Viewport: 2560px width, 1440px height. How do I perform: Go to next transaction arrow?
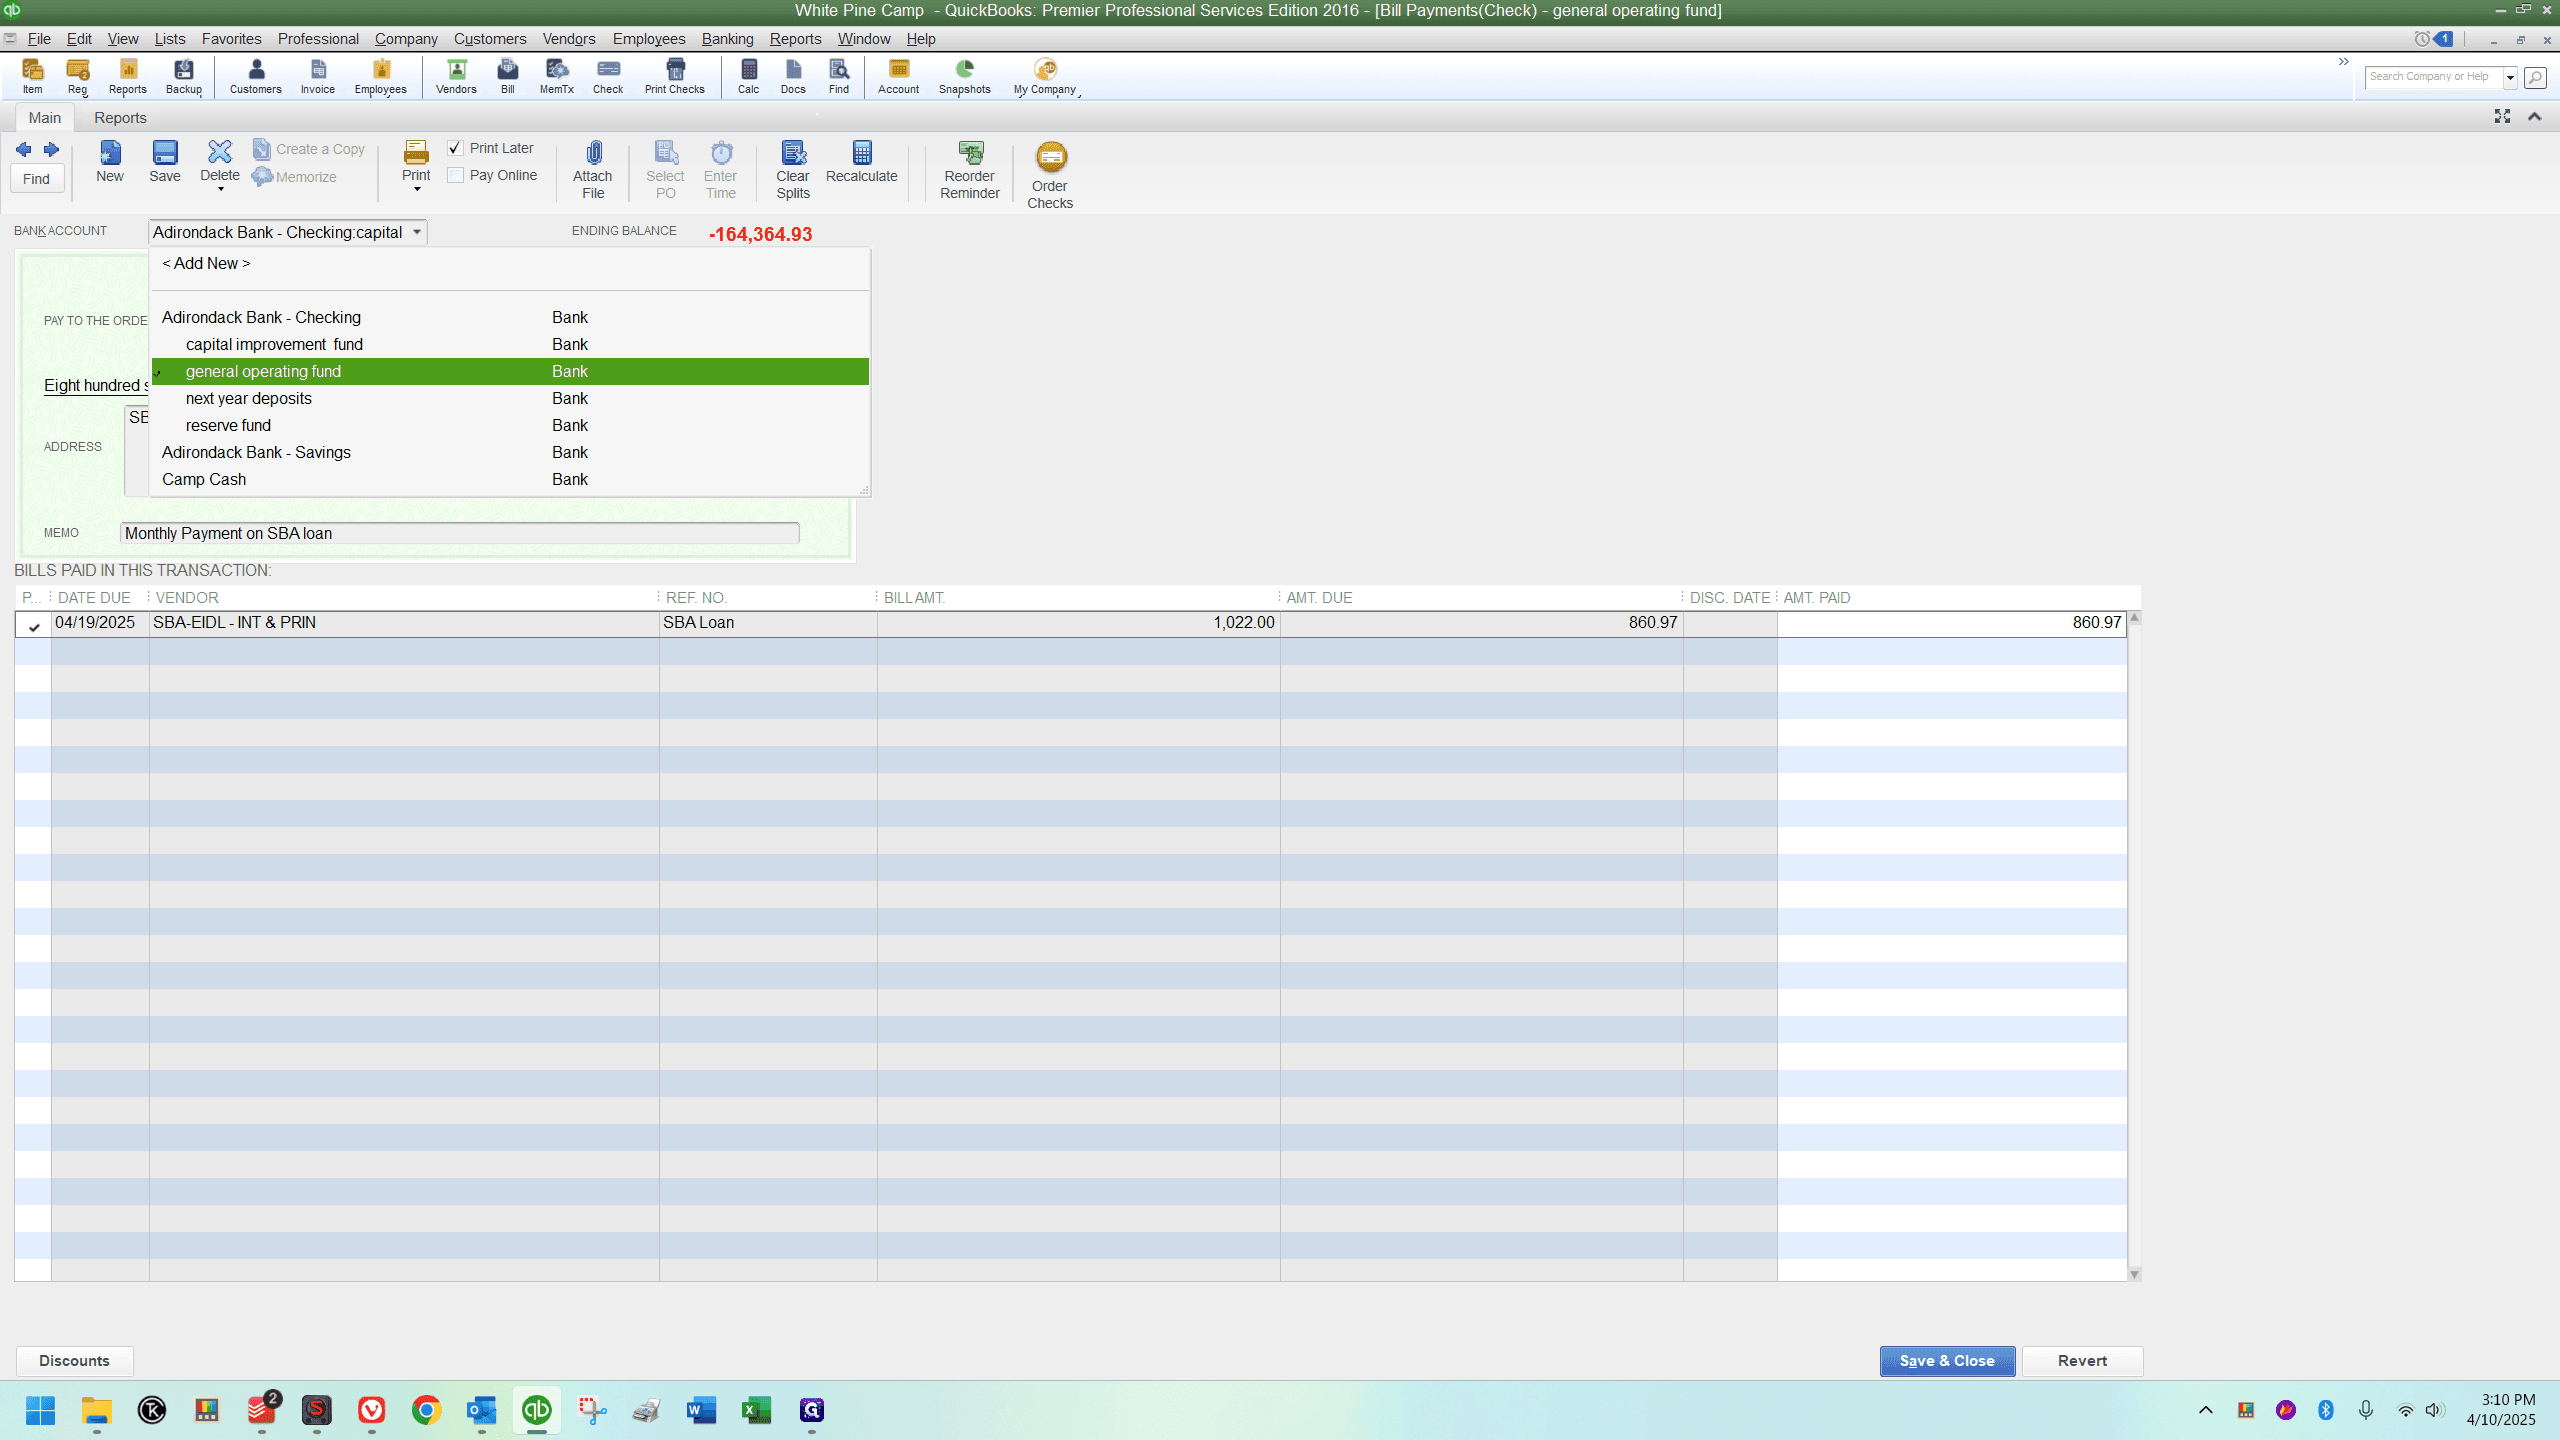coord(51,150)
